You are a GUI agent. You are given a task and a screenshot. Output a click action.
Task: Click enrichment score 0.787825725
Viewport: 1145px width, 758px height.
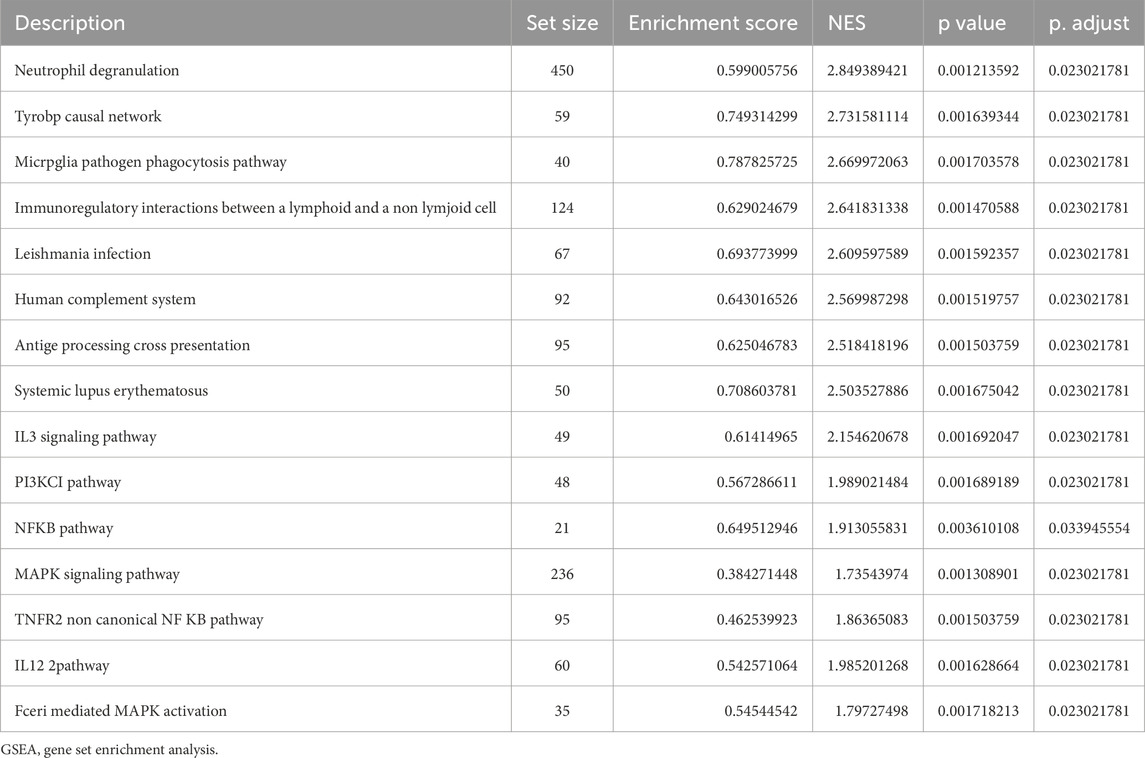tap(757, 162)
